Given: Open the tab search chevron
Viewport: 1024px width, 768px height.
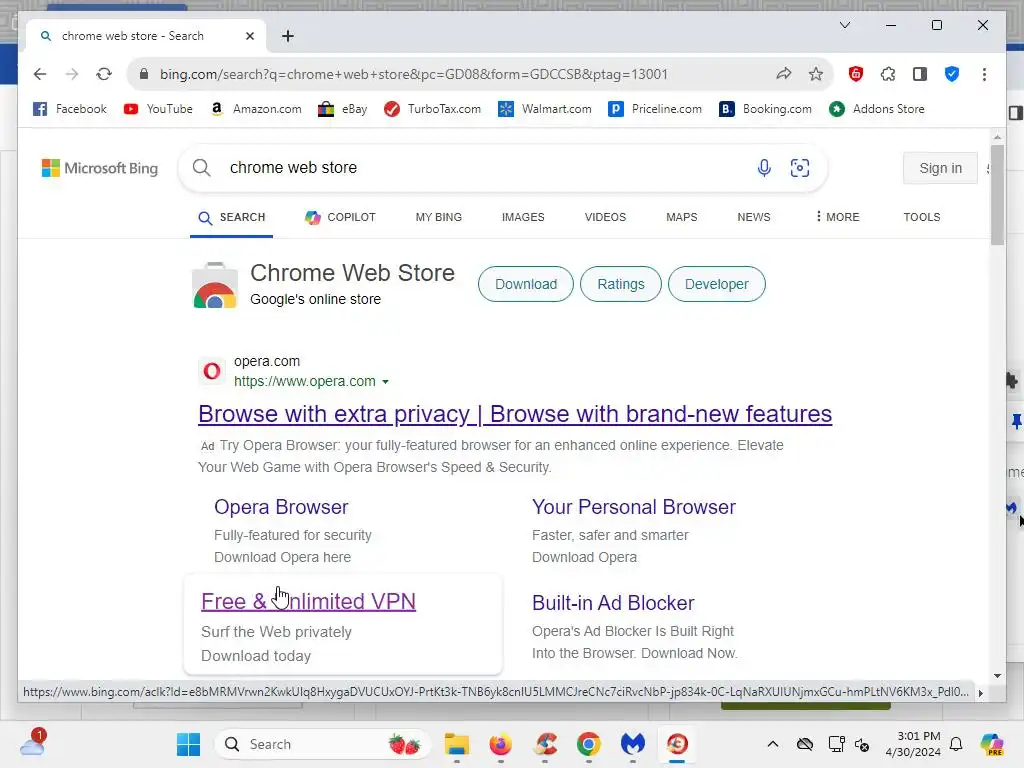Looking at the screenshot, I should 844,25.
